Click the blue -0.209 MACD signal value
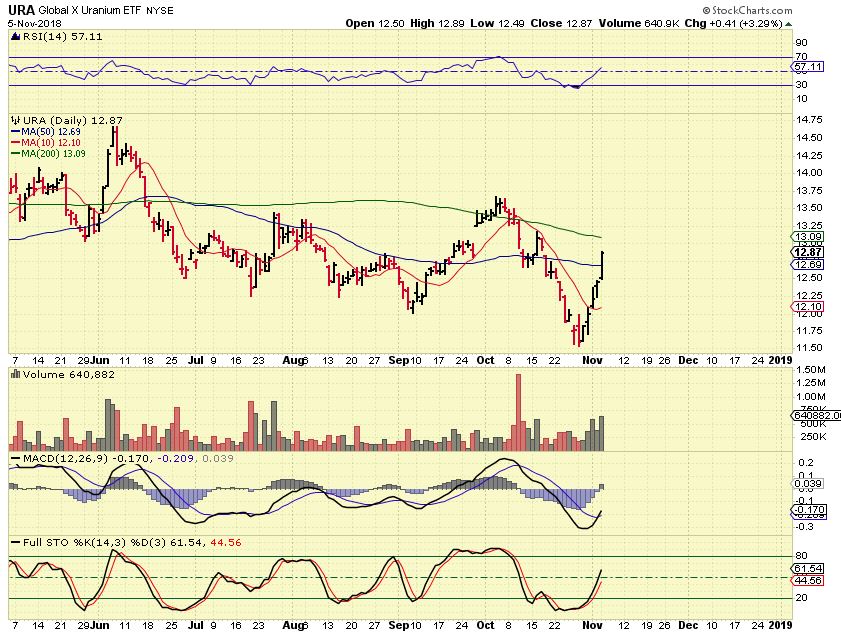The height and width of the screenshot is (633, 841). tap(174, 459)
